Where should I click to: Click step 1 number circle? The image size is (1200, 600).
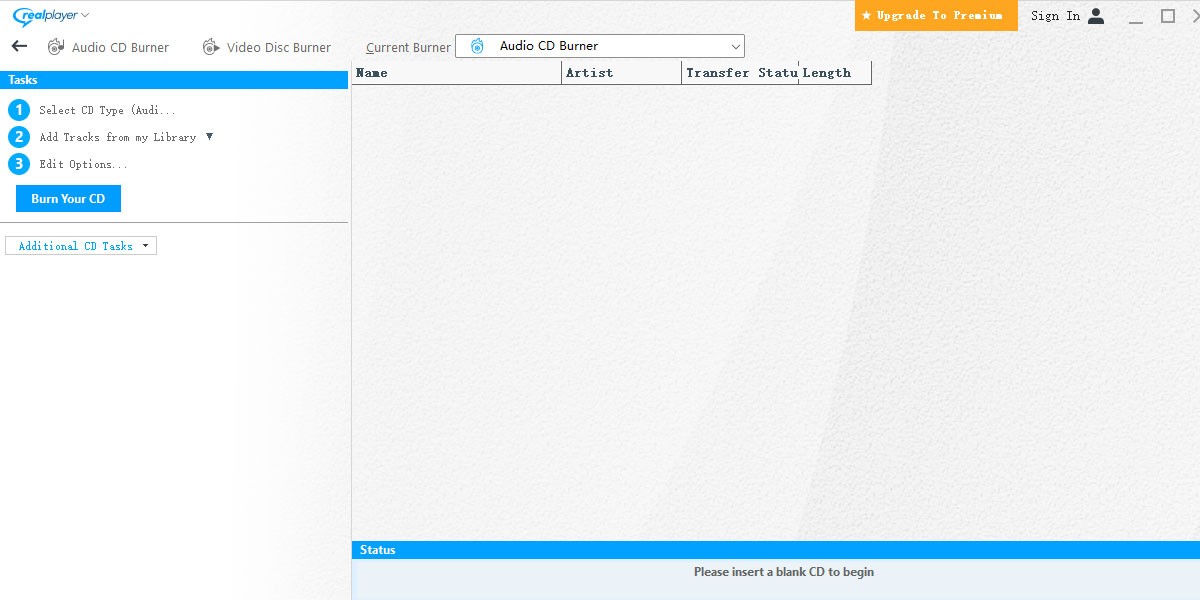point(19,110)
